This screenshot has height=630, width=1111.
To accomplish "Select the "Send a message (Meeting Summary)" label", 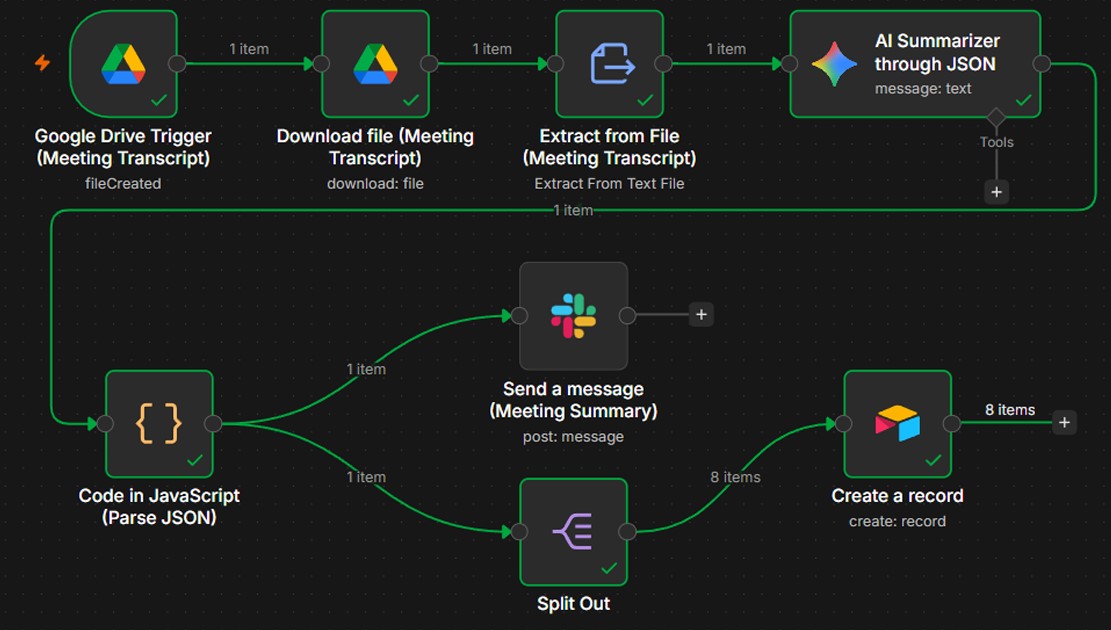I will pyautogui.click(x=573, y=400).
